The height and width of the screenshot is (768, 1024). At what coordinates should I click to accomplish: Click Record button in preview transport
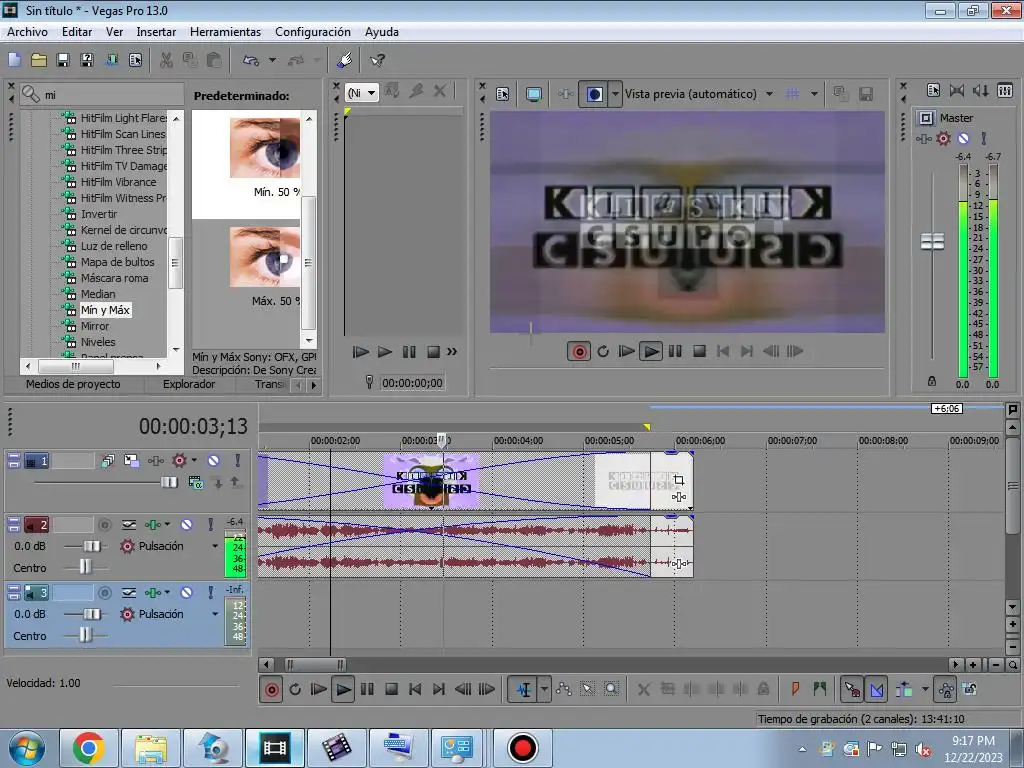pos(579,351)
